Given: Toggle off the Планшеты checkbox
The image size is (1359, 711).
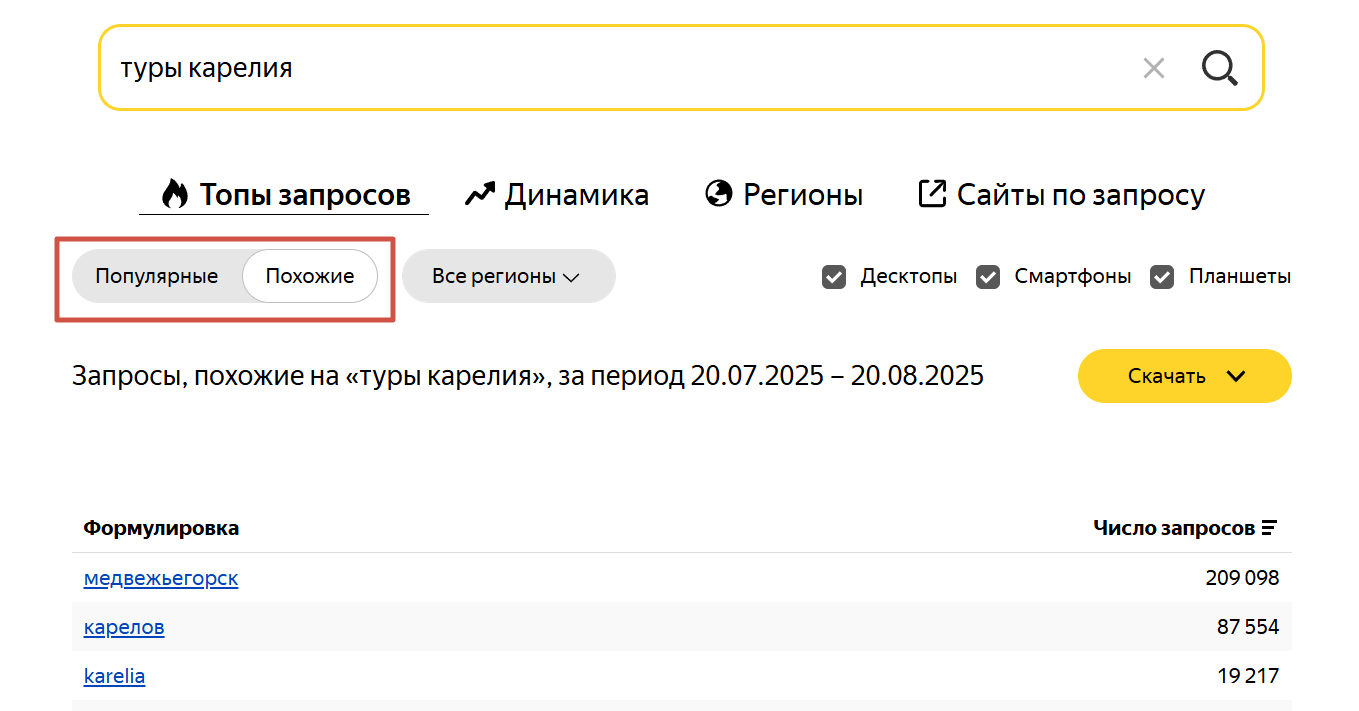Looking at the screenshot, I should tap(1162, 277).
